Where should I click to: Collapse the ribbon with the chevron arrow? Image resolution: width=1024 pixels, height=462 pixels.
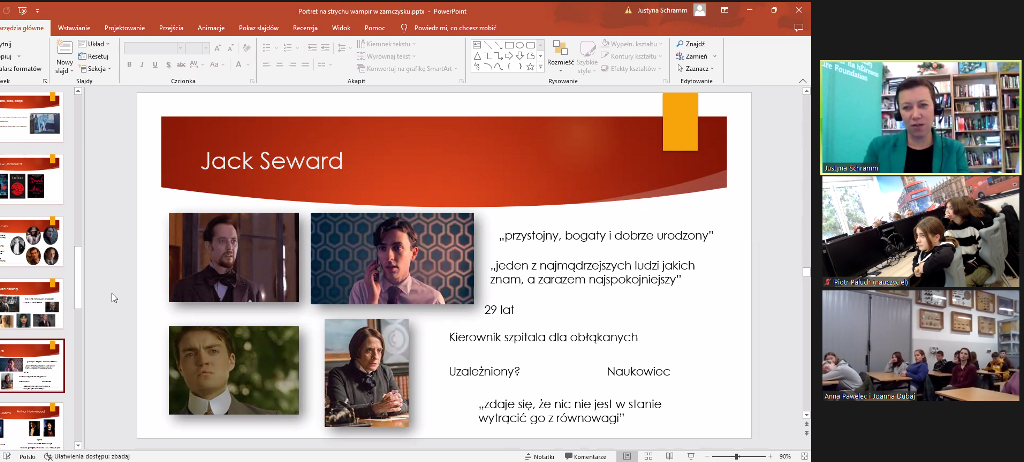tap(802, 82)
